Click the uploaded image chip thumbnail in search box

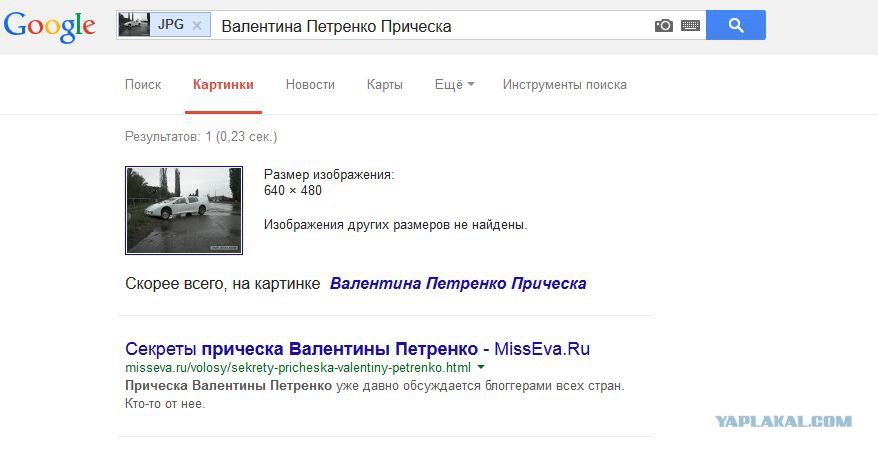(134, 25)
